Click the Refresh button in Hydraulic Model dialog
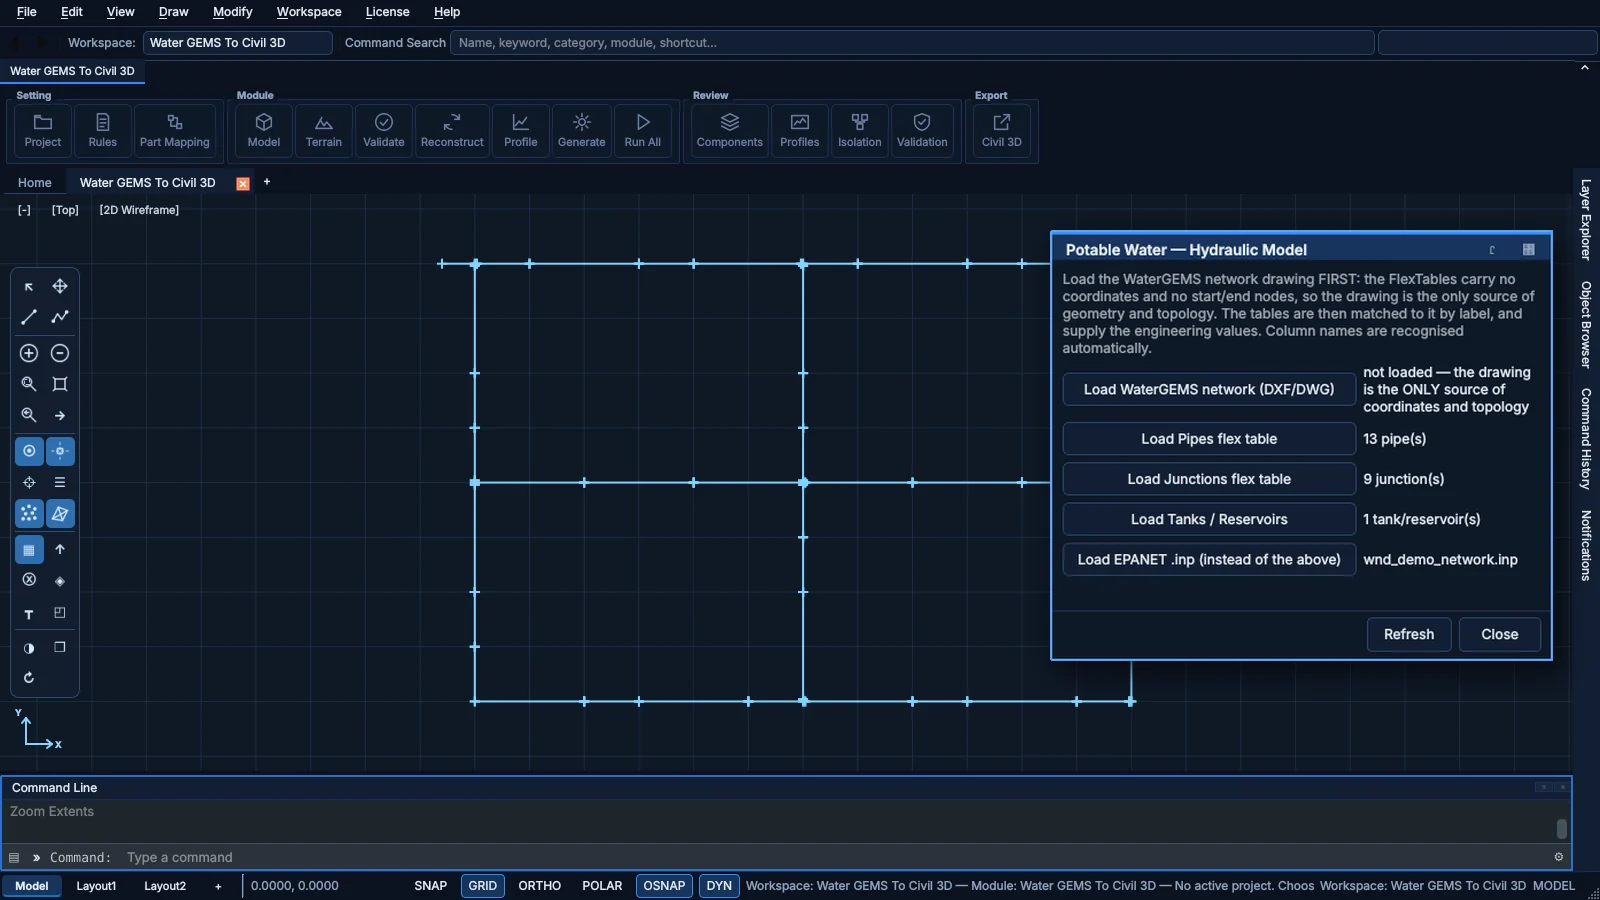Screen dimensions: 1600x900 point(1409,634)
